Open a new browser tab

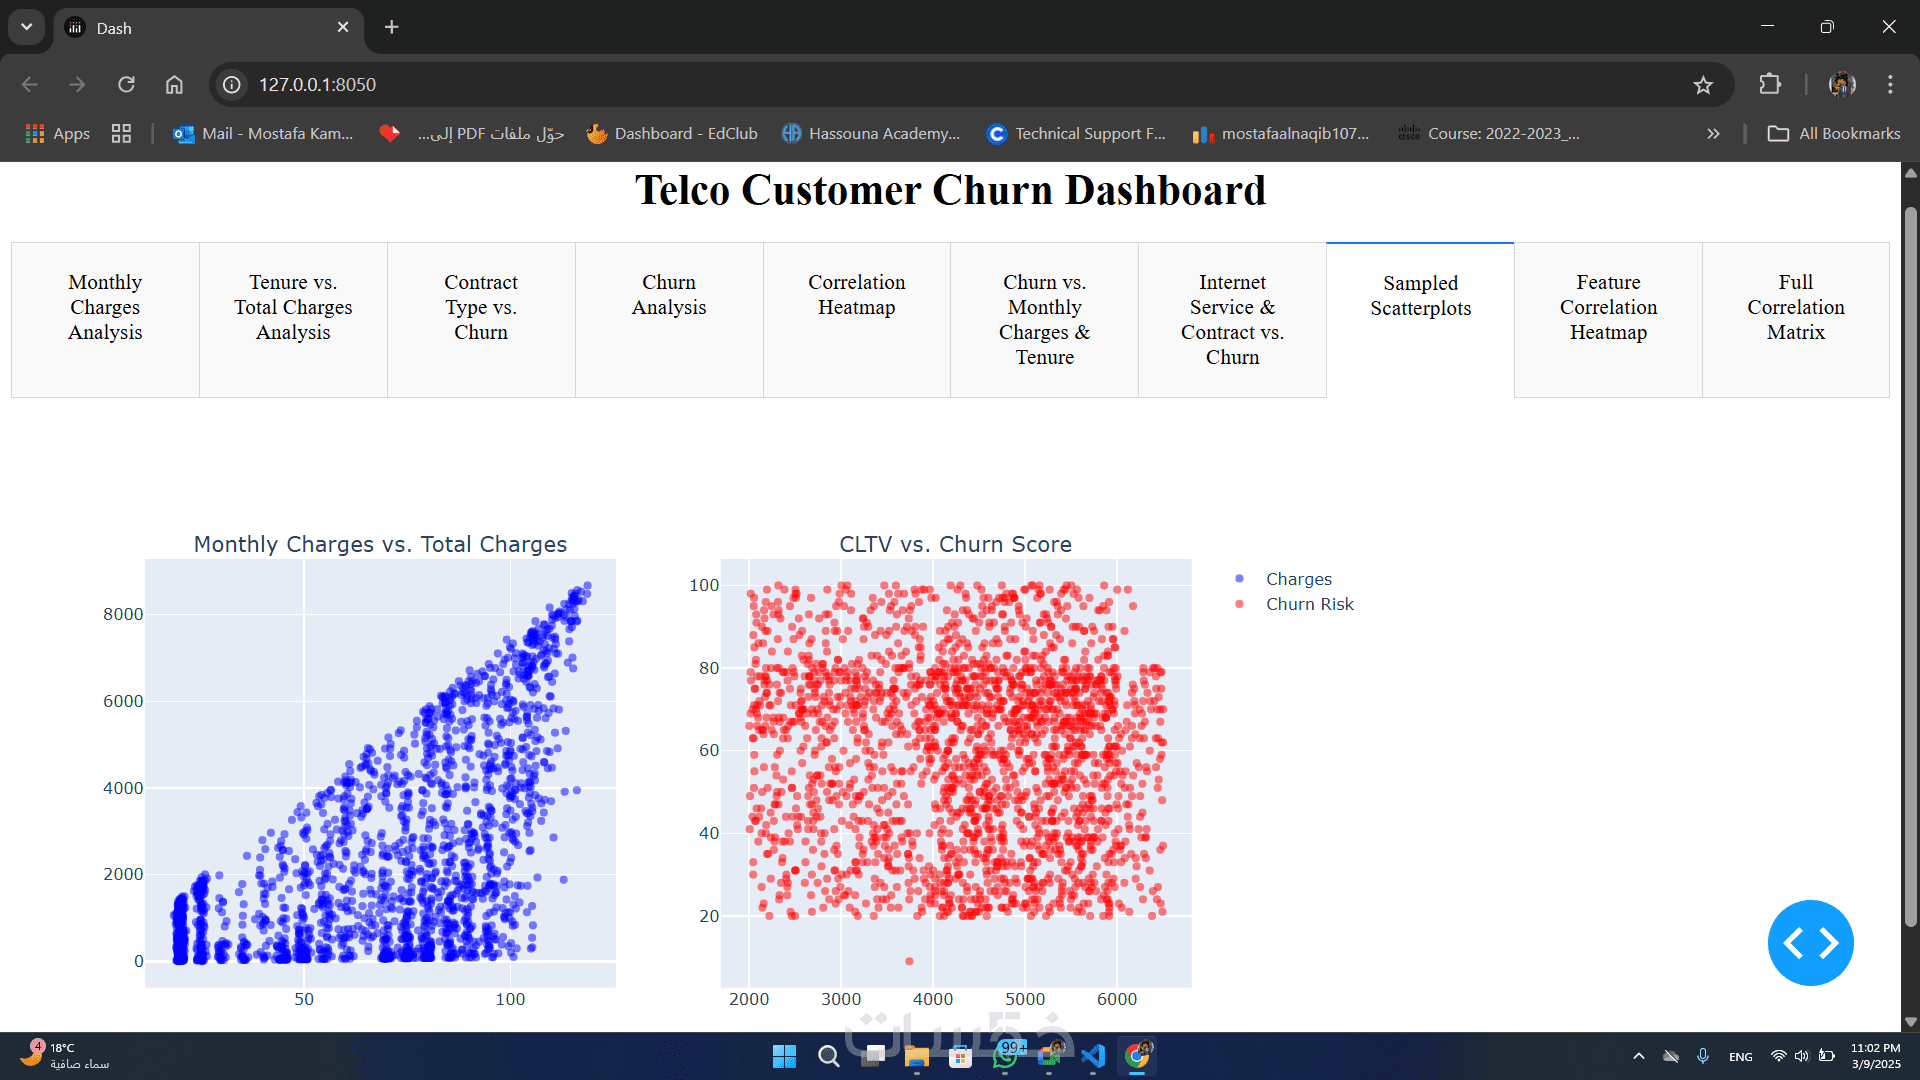coord(391,28)
